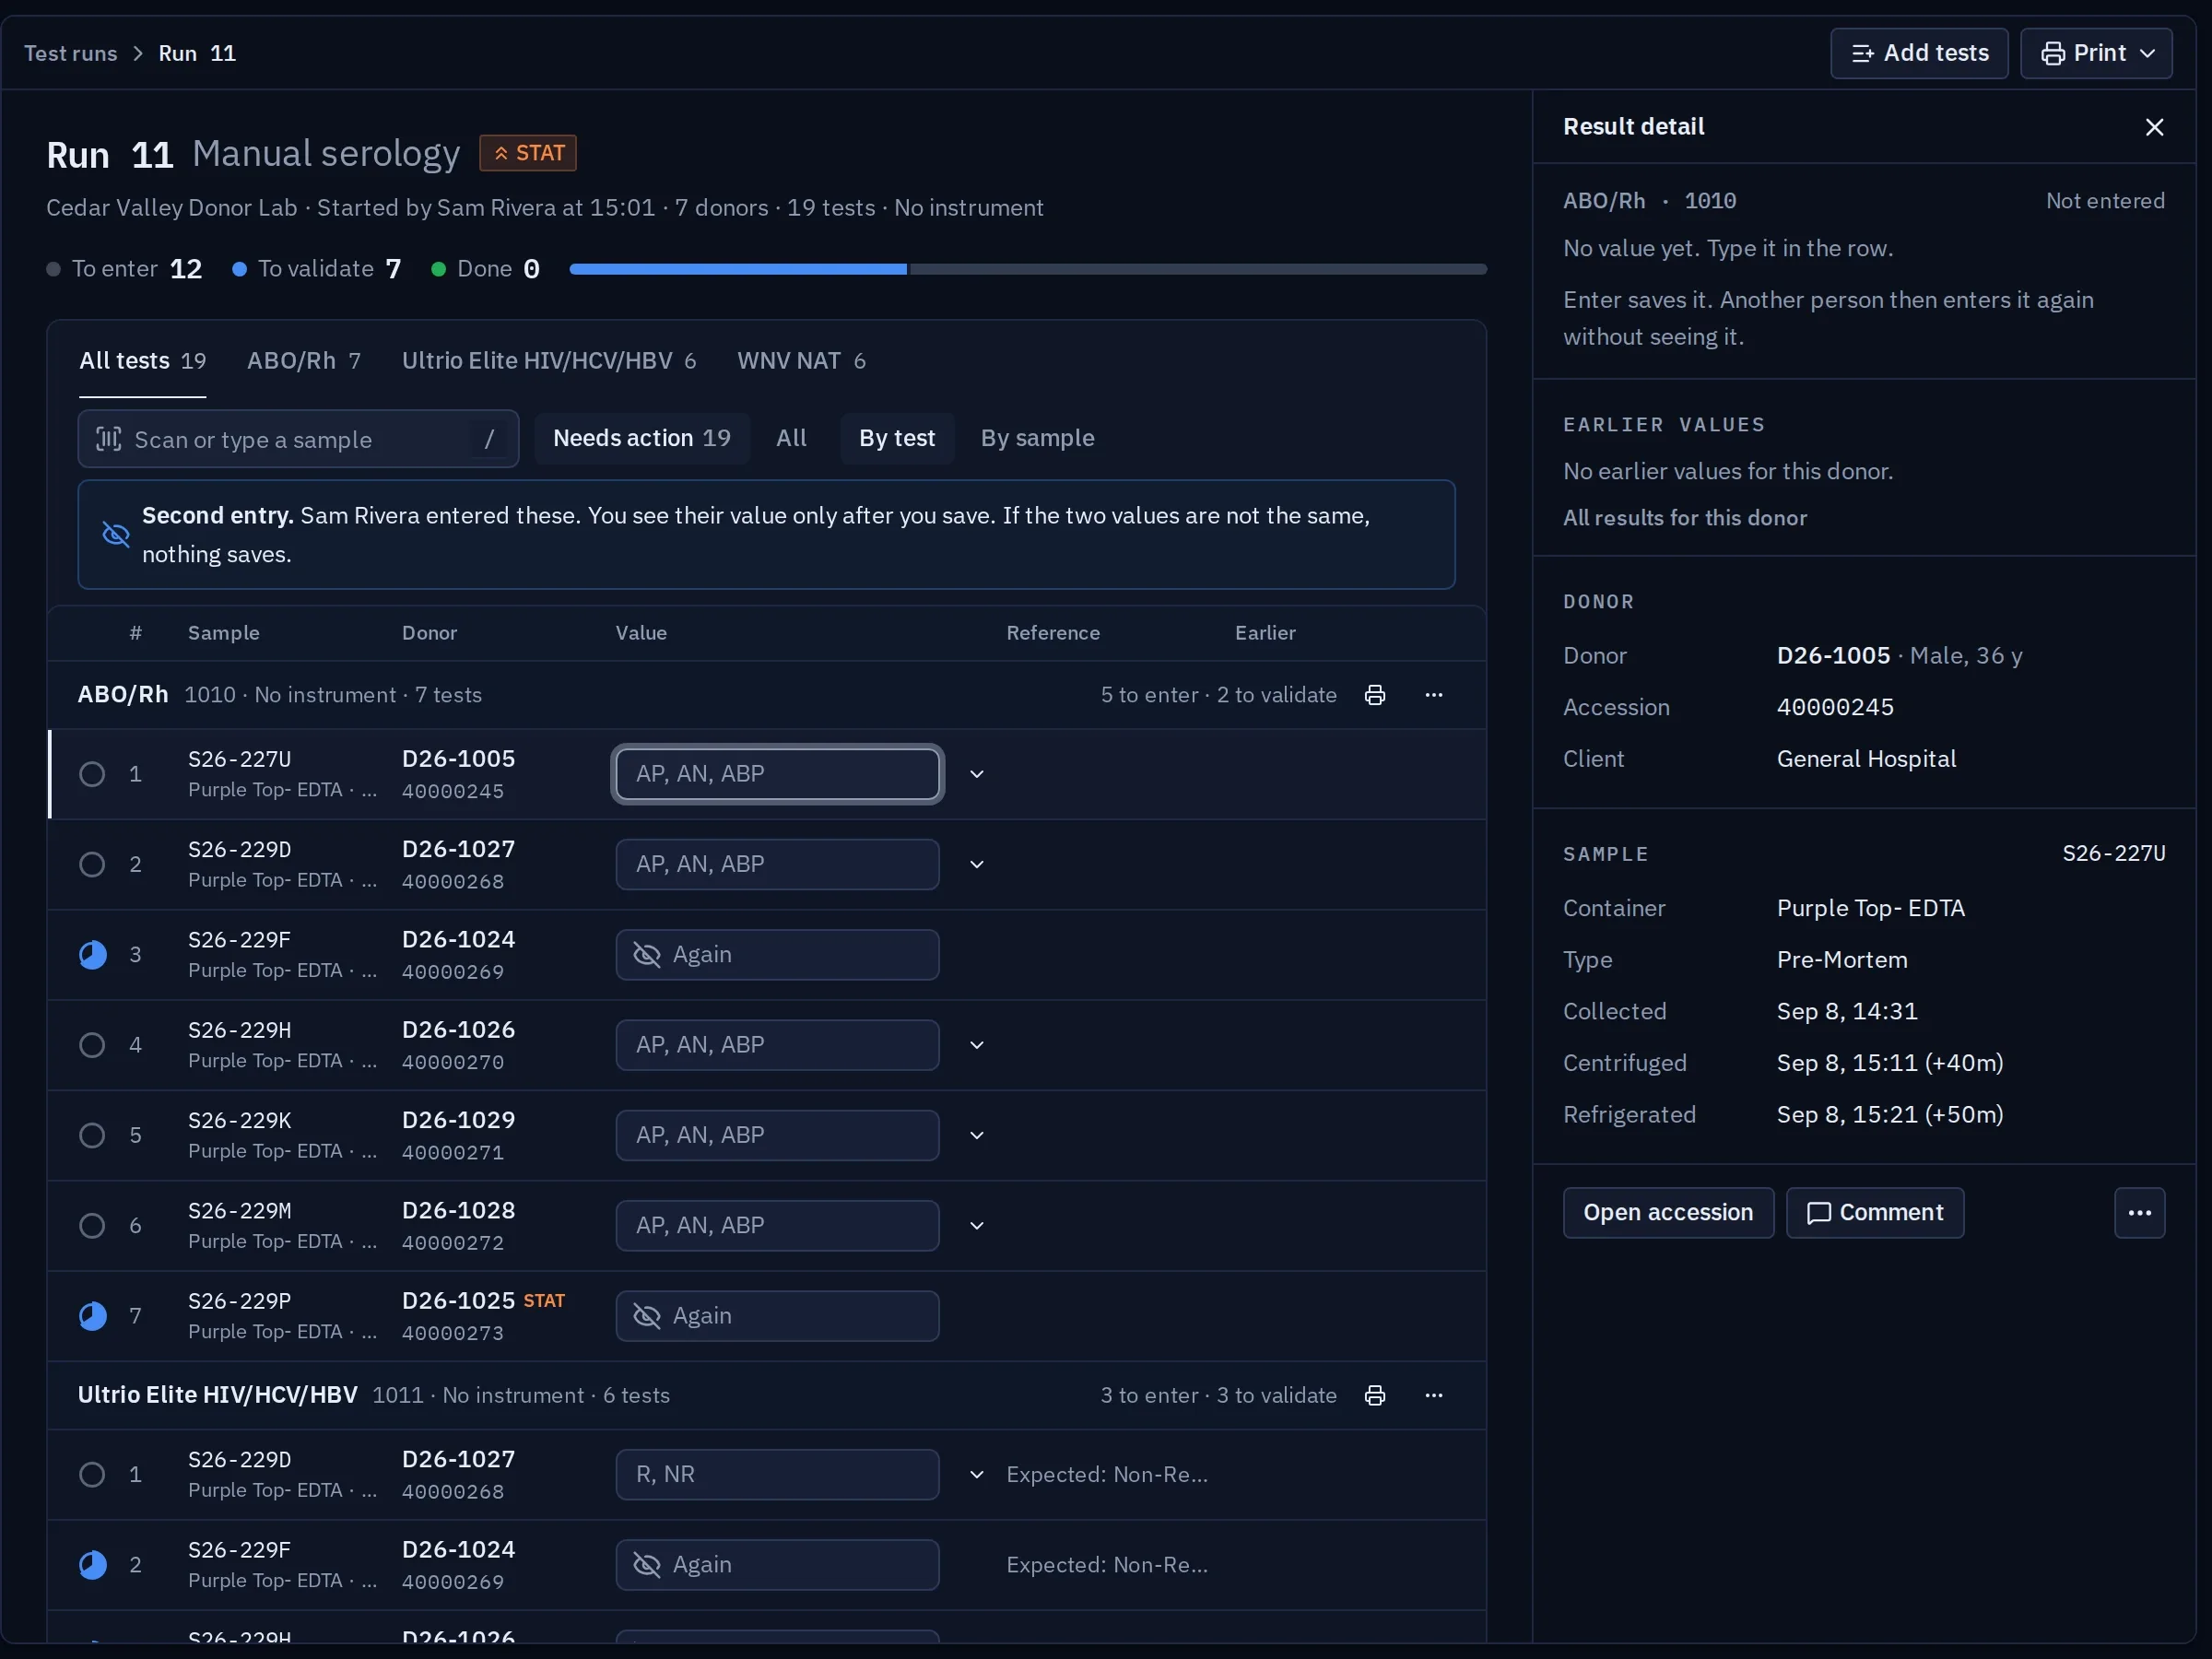Open the Print dropdown menu

[x=2095, y=53]
